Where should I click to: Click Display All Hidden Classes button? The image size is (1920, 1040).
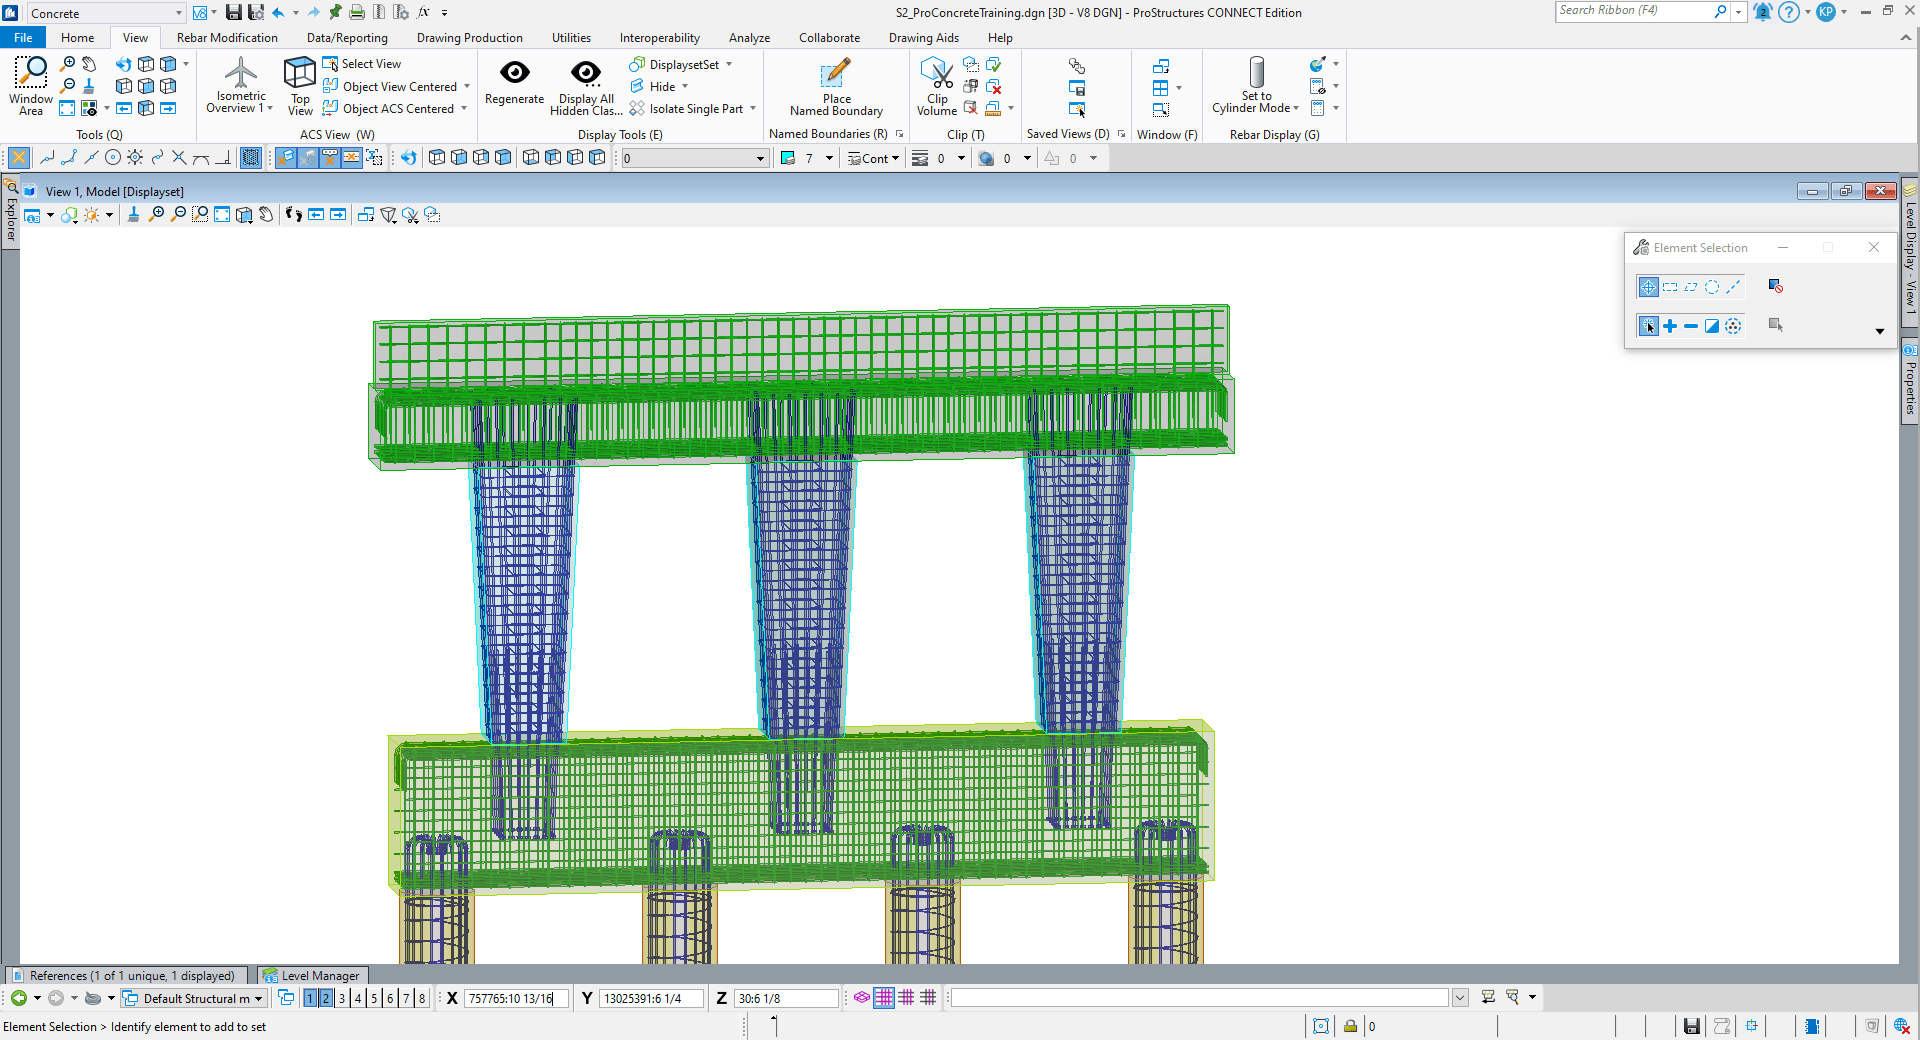pos(586,86)
